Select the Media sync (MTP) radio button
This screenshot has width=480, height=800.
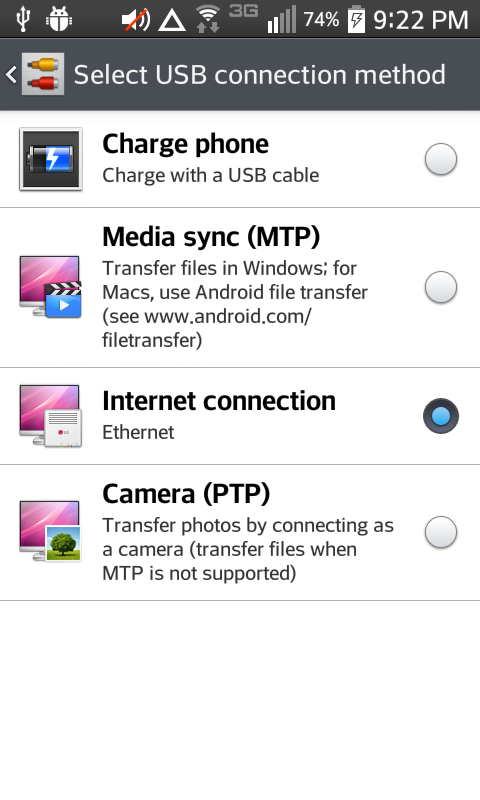441,287
